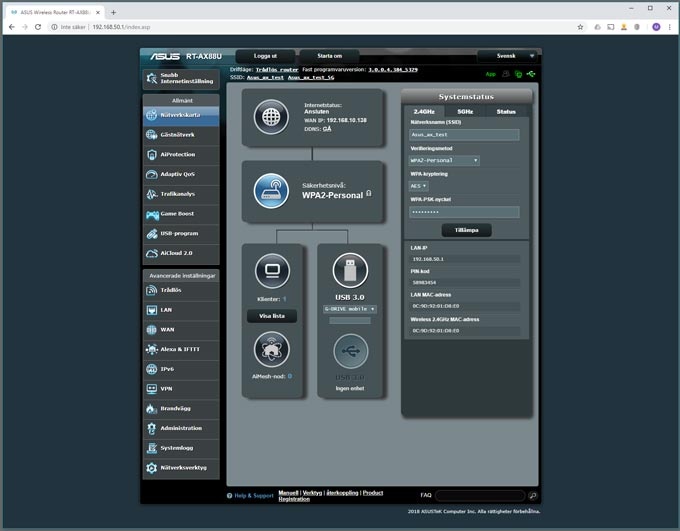Click the Logga ut button
This screenshot has width=680, height=531.
(x=268, y=56)
